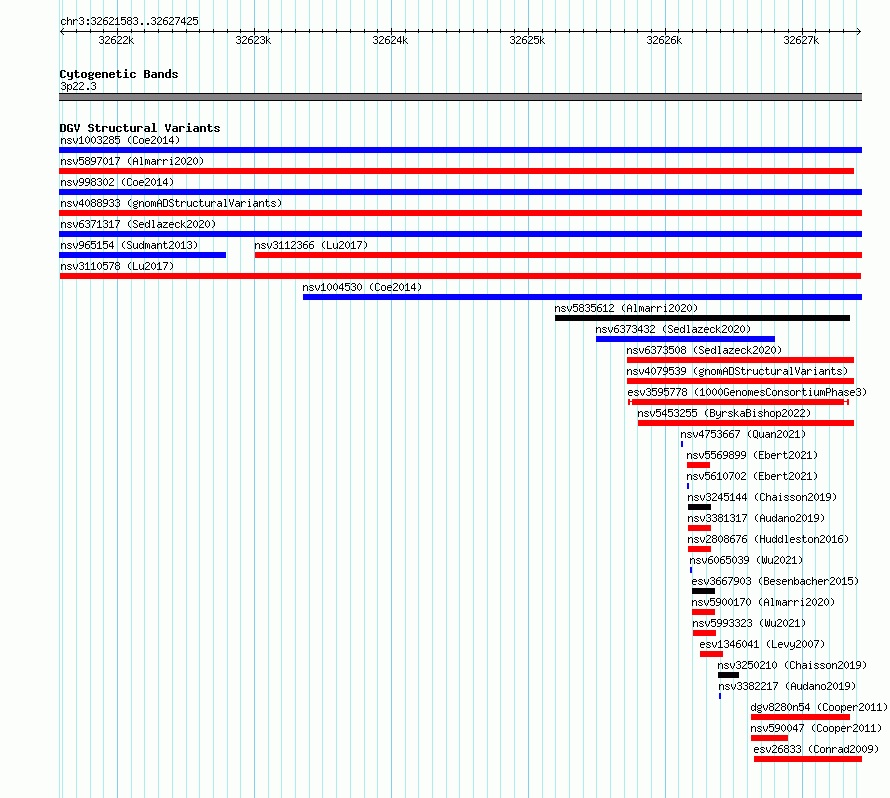
Task: Select nsv6373508 (Sedlazeck2020) label
Action: click(x=704, y=350)
